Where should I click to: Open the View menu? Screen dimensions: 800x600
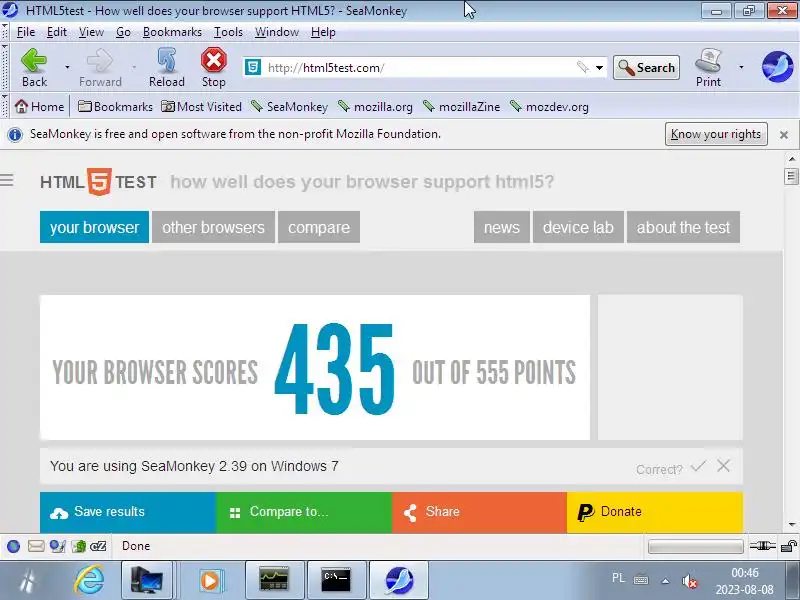click(91, 32)
